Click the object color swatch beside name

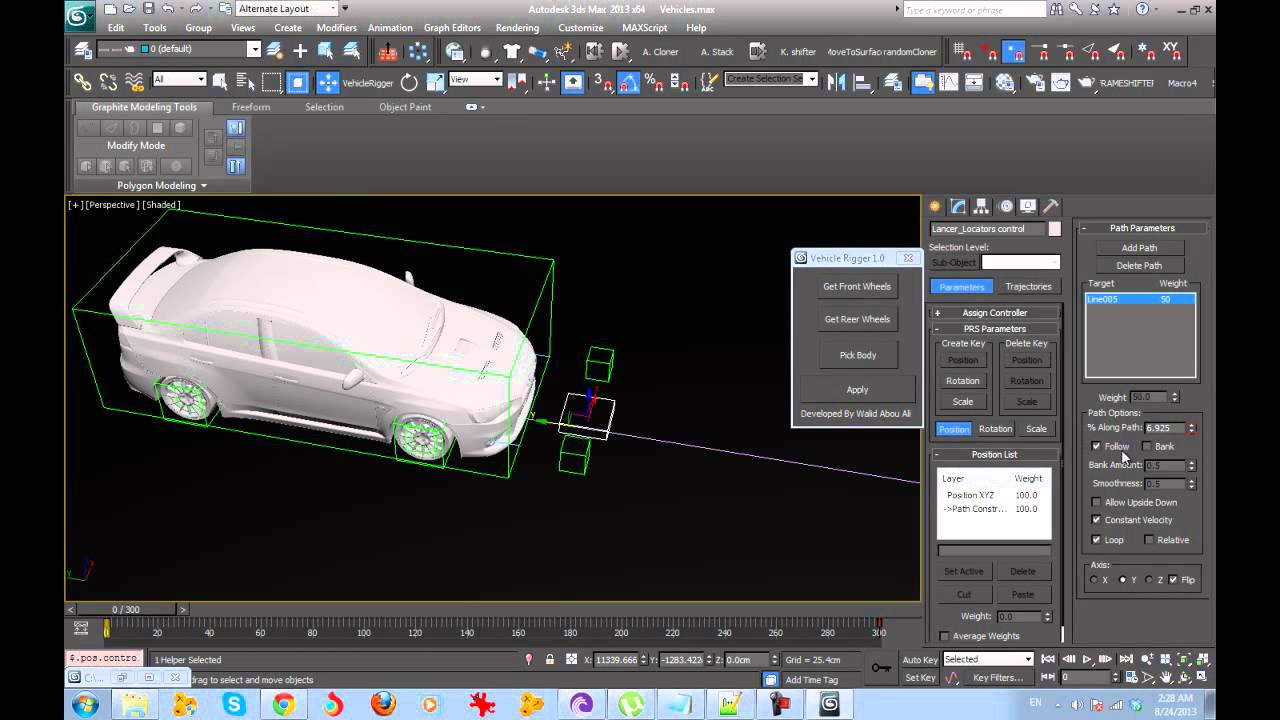1054,229
